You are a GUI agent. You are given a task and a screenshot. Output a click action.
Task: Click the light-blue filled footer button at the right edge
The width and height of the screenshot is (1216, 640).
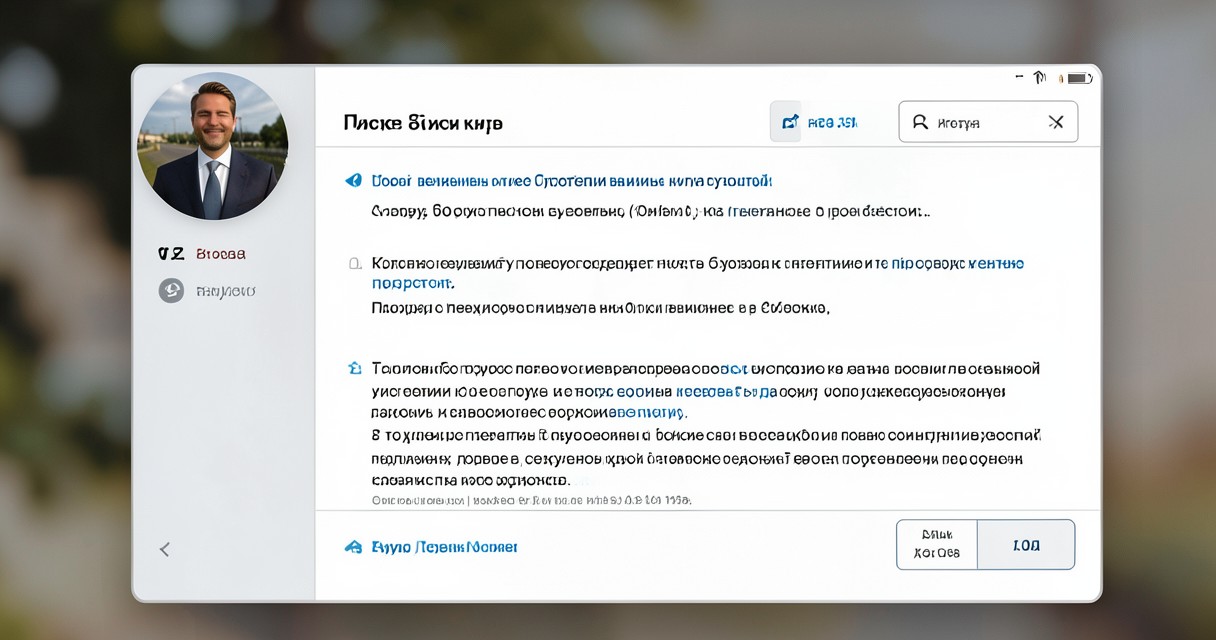(1026, 545)
